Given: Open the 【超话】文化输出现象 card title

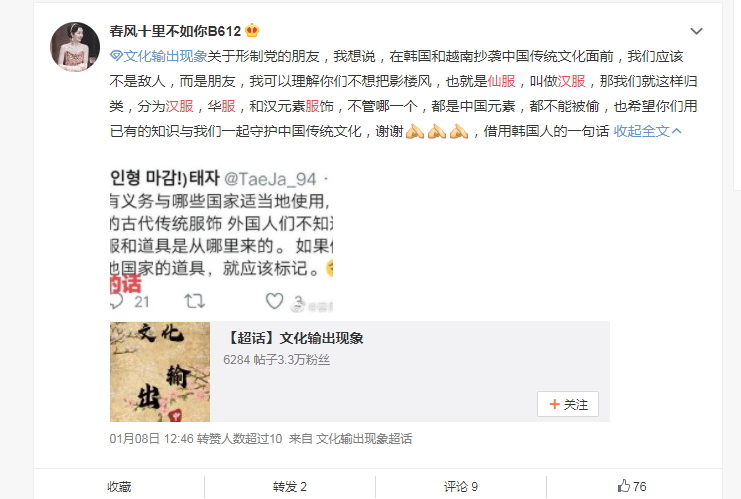Looking at the screenshot, I should coord(295,338).
